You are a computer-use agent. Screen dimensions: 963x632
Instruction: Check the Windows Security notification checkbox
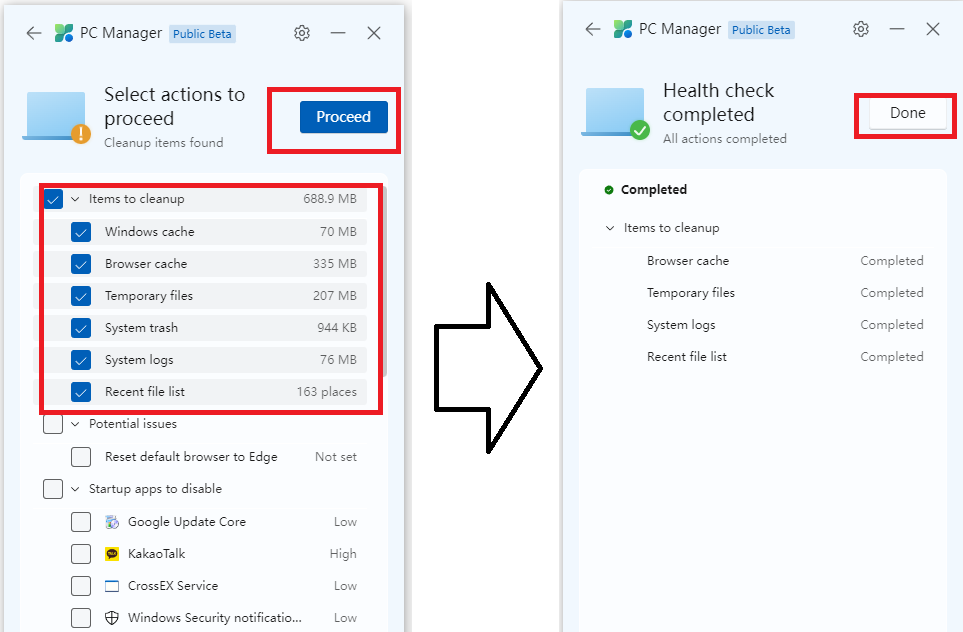point(81,618)
